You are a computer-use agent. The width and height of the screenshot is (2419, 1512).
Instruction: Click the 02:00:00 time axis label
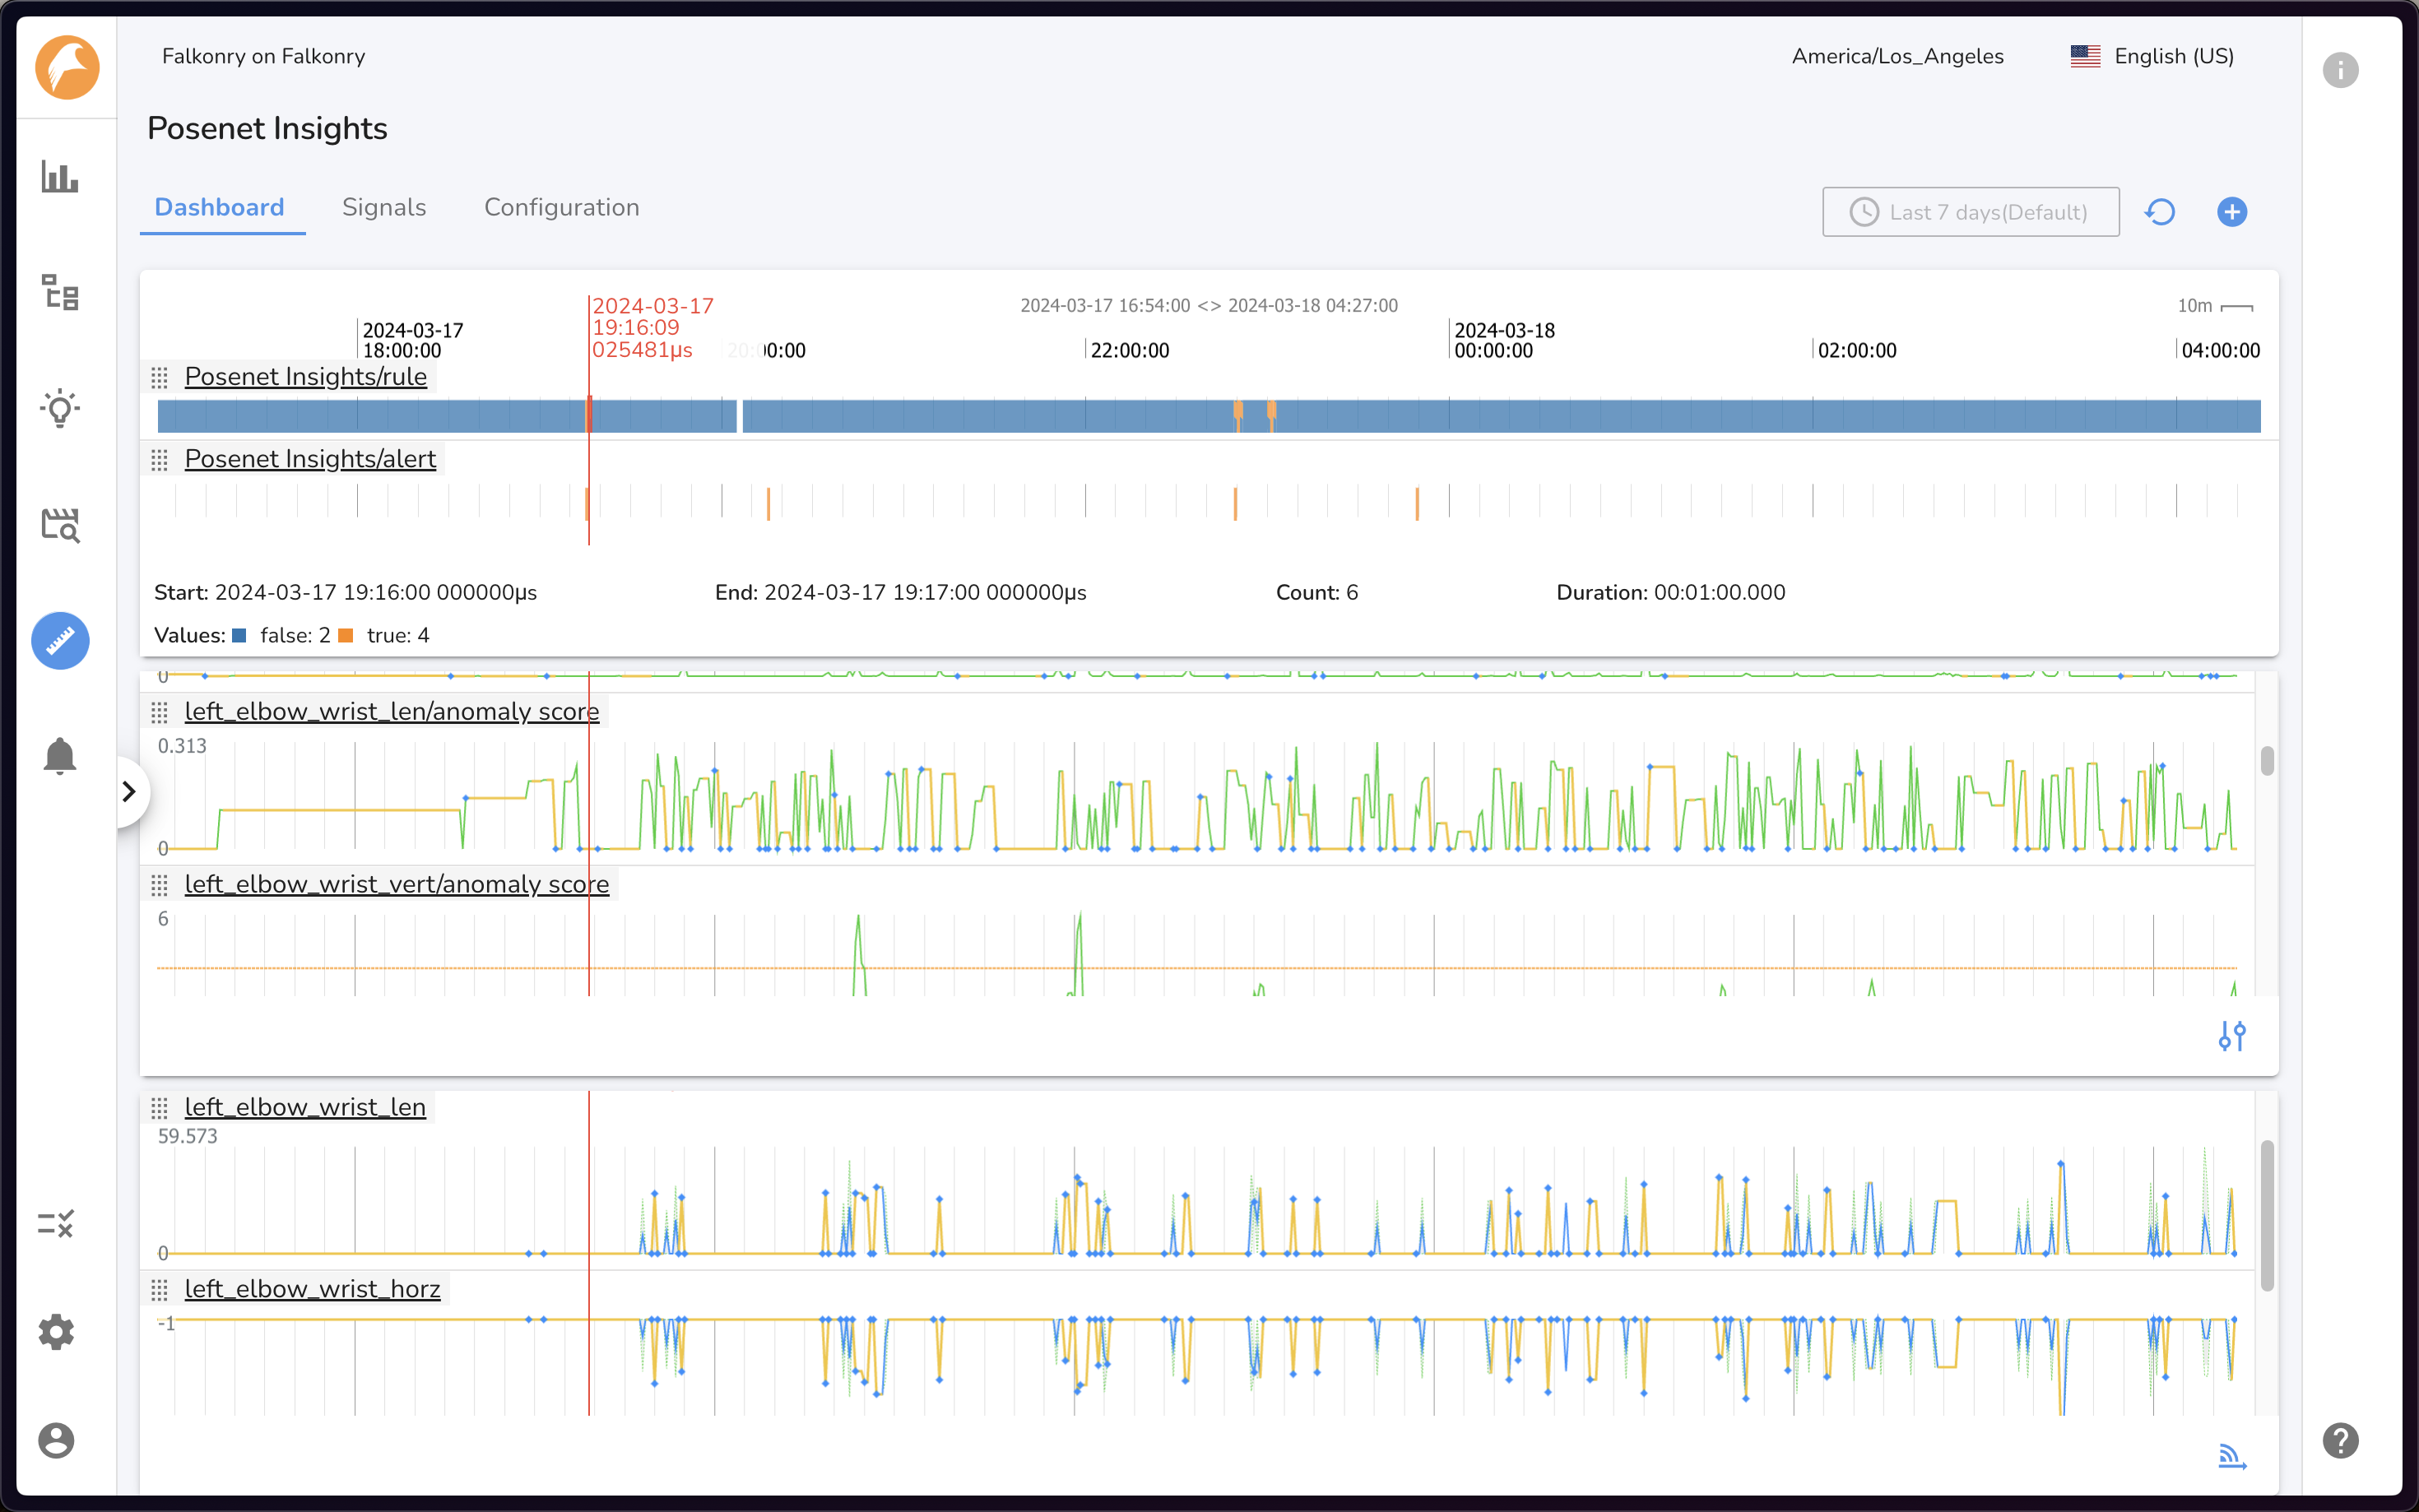coord(1856,351)
